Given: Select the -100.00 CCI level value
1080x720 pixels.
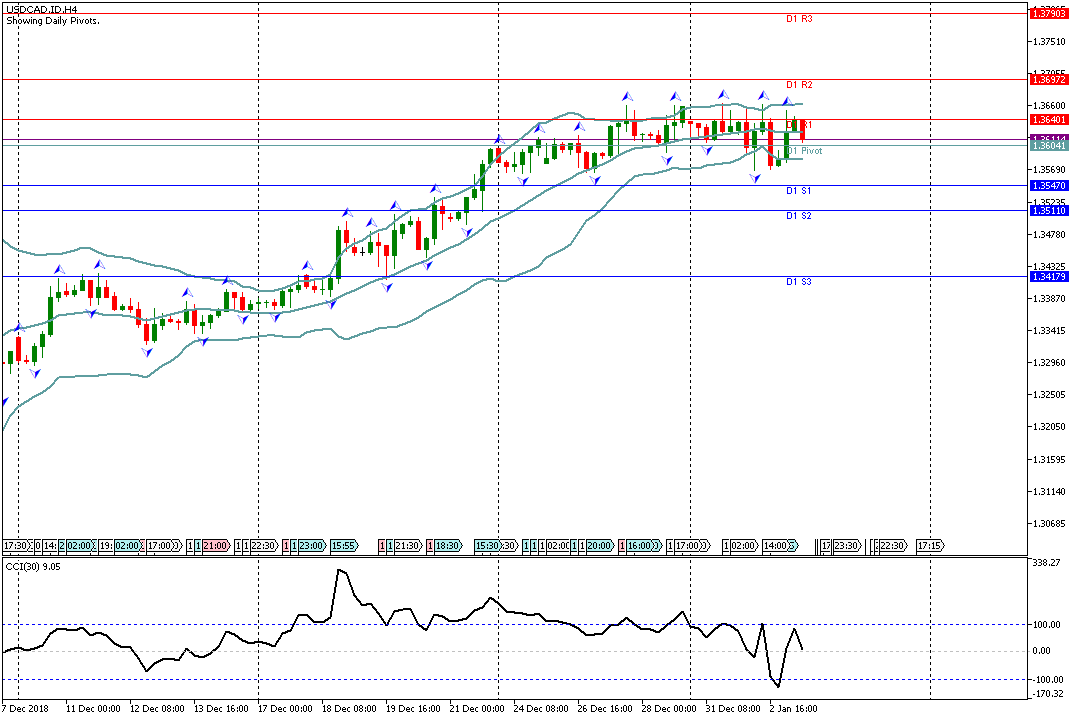Looking at the screenshot, I should [x=1048, y=680].
